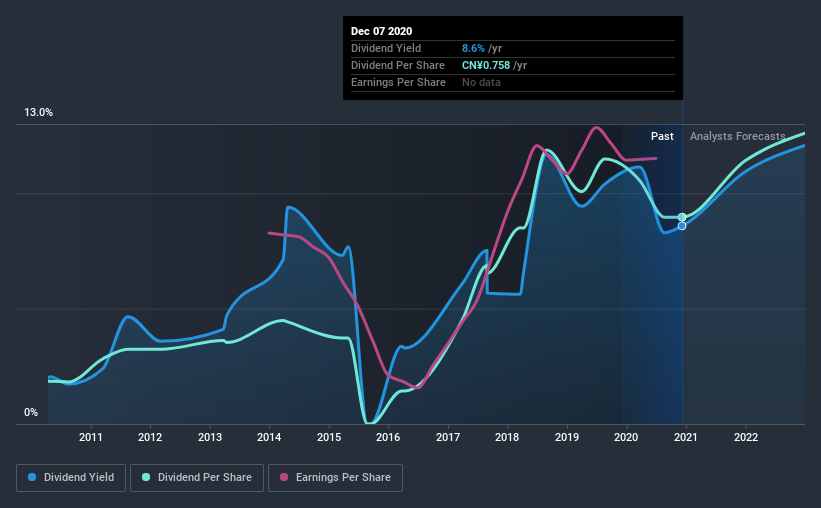Click the CN¥0.758 dividend per share value

[x=486, y=65]
